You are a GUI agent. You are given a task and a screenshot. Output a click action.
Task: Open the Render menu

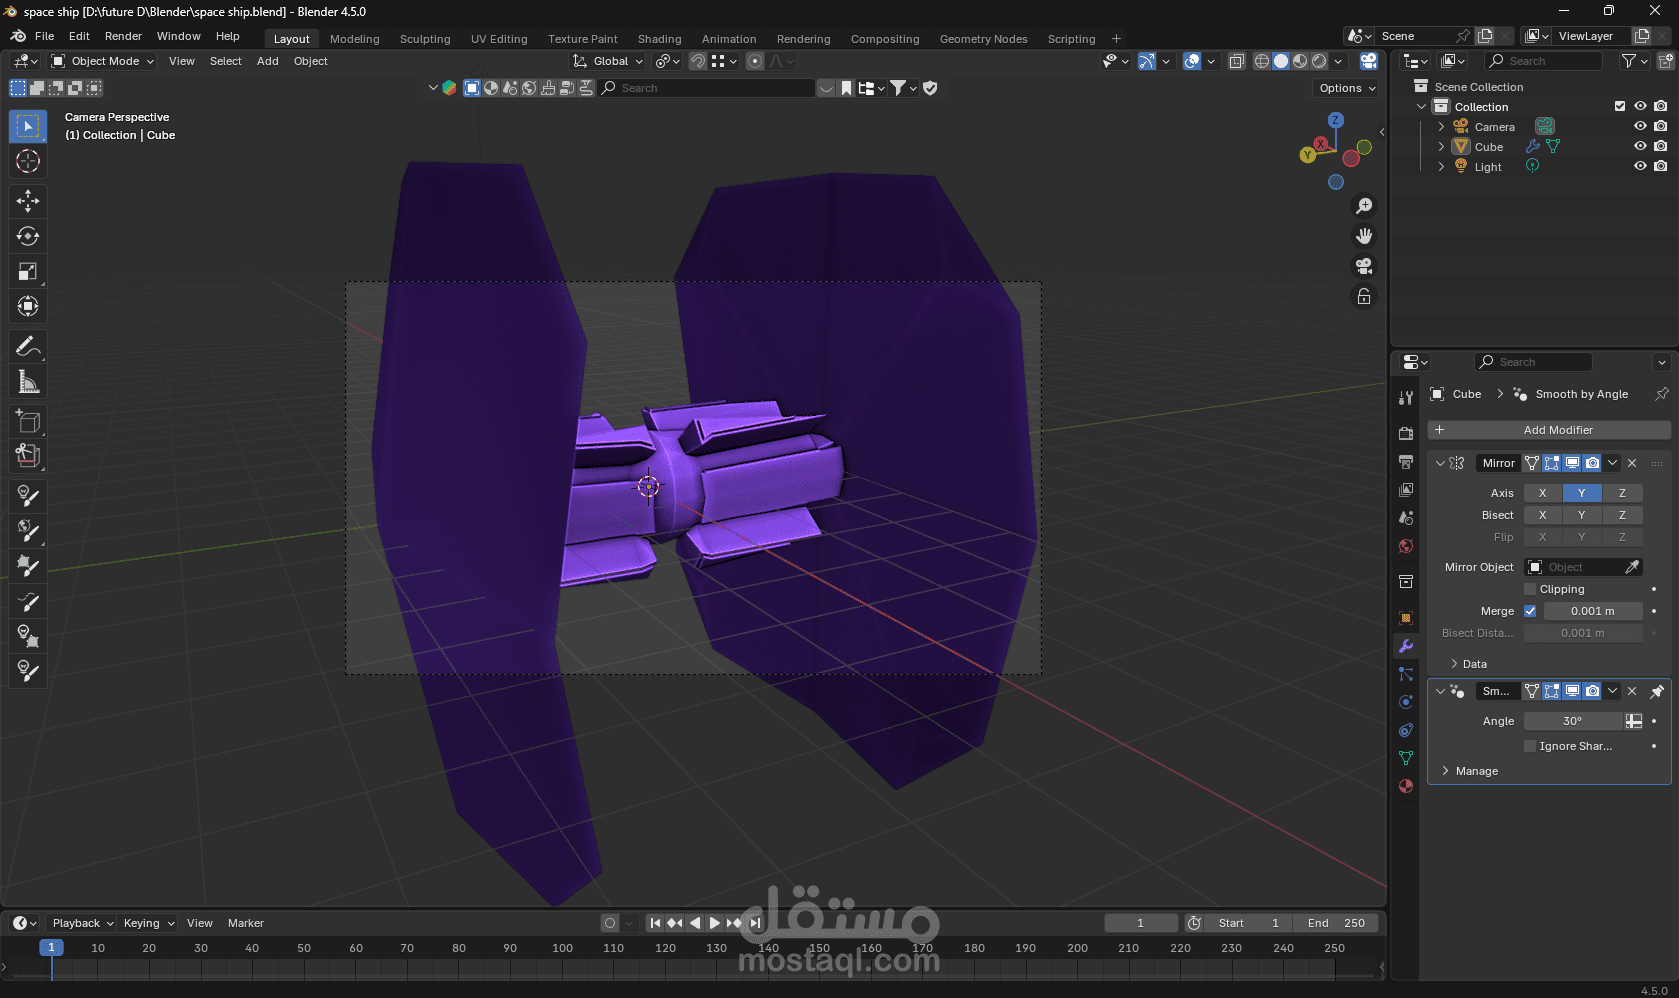123,36
